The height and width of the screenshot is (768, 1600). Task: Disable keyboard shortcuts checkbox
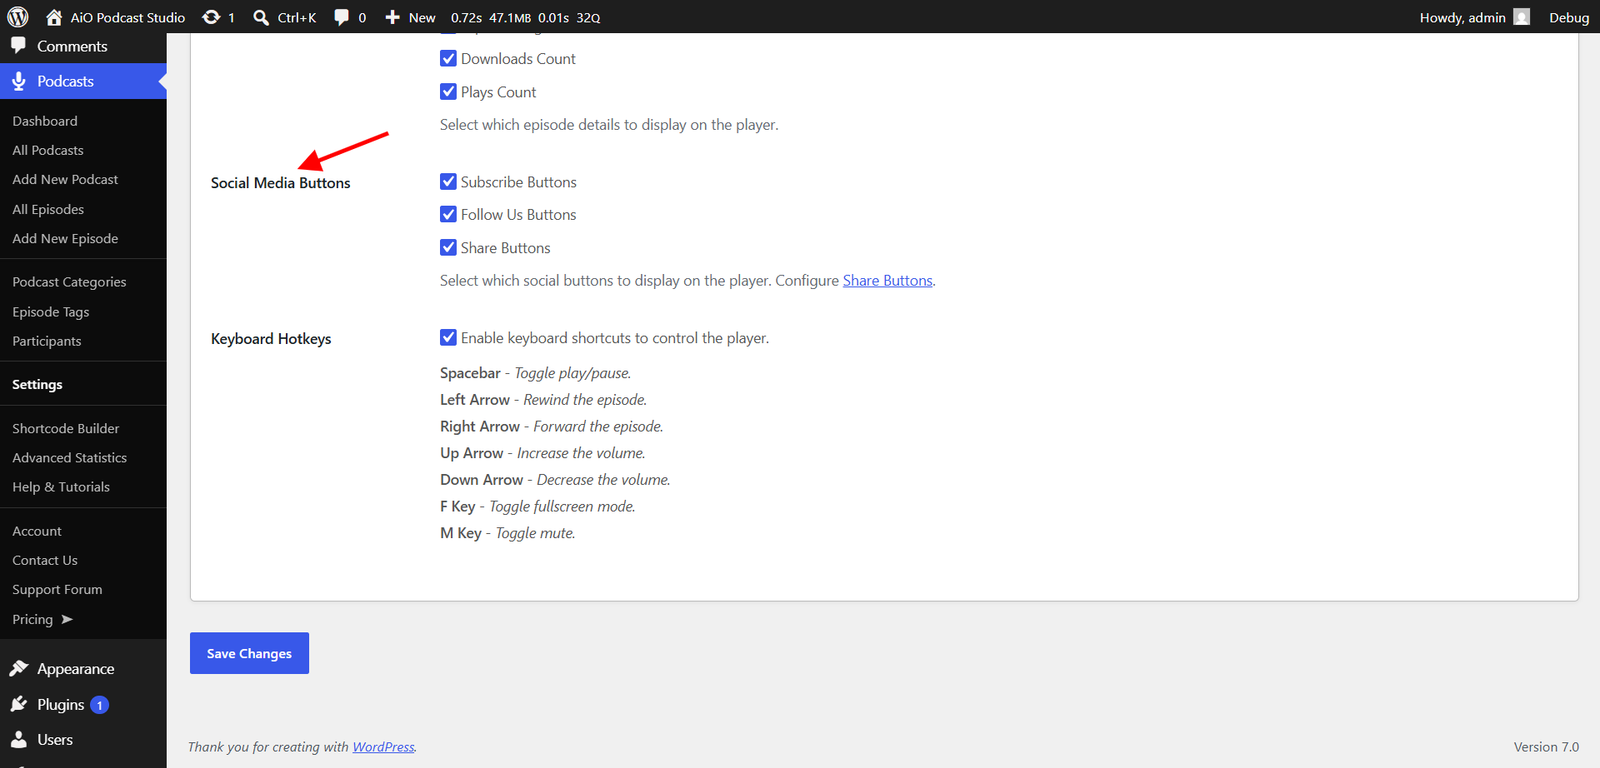tap(448, 338)
